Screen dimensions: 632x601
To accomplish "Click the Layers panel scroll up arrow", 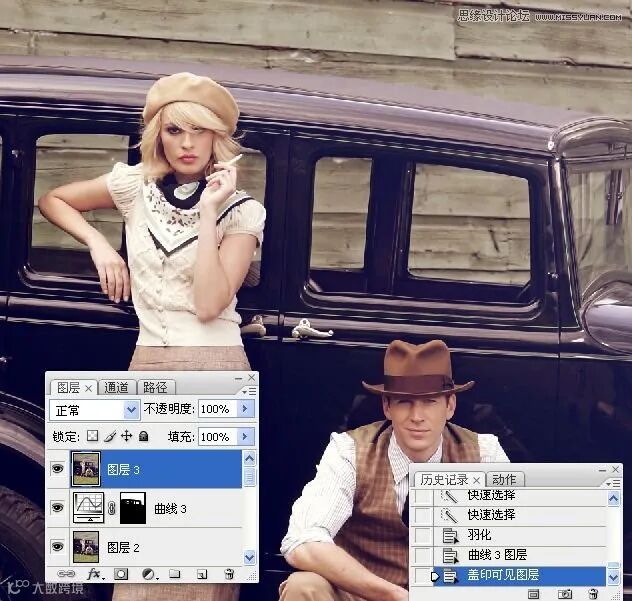I will [249, 458].
